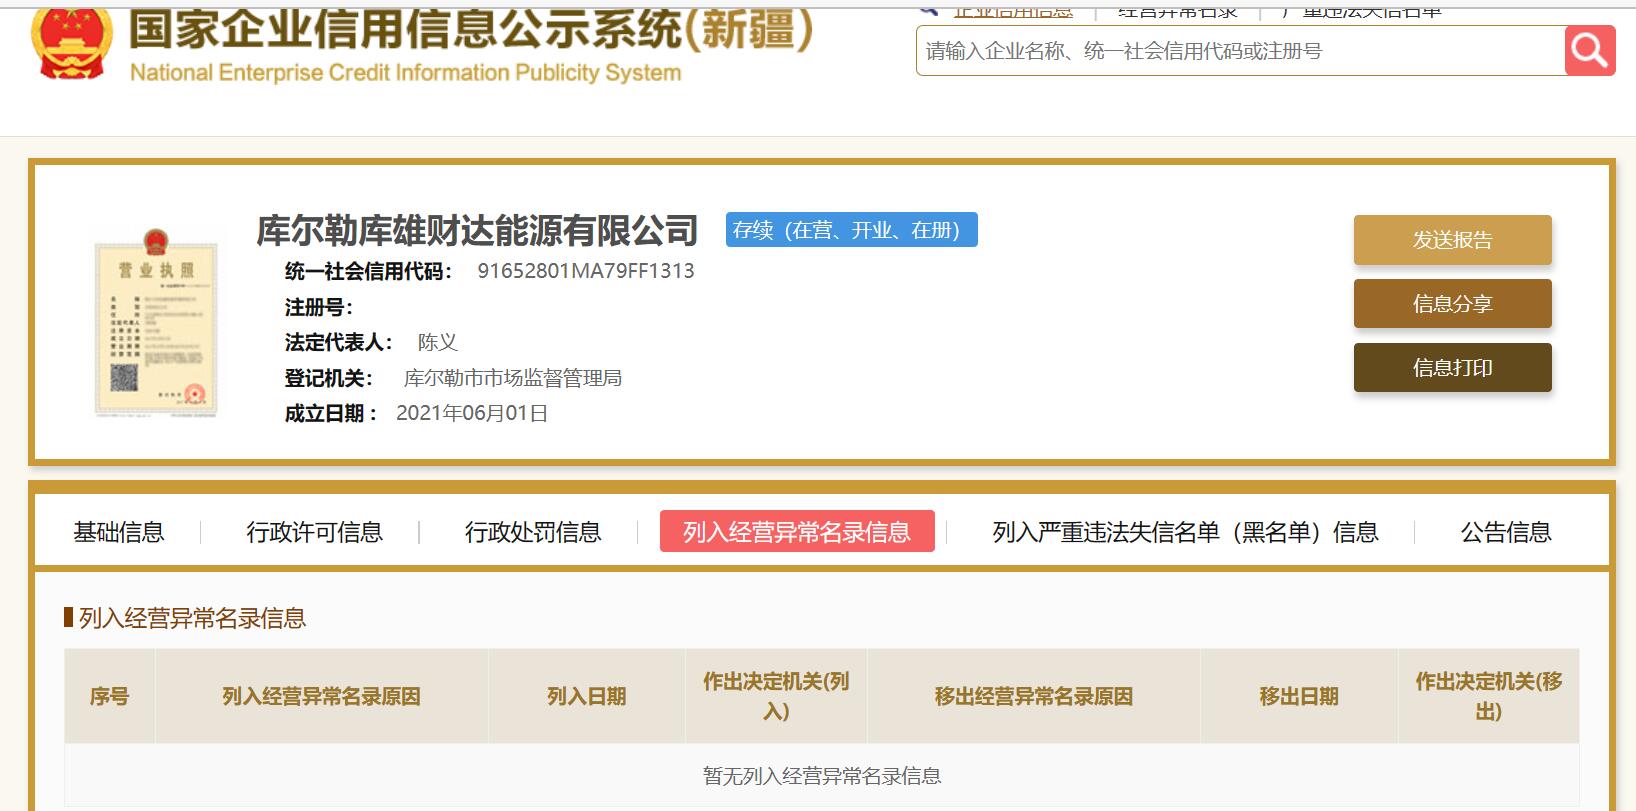
Task: Click the 移出日期 column header
Action: coord(1299,696)
